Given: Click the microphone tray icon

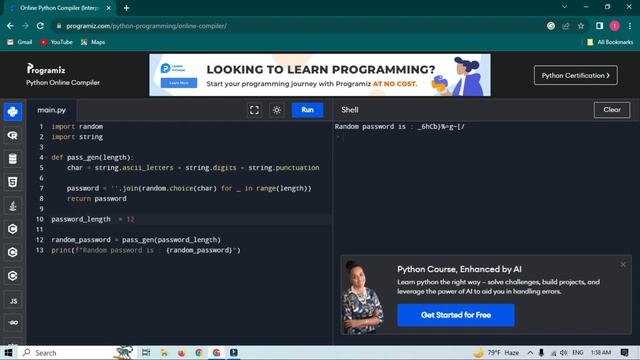Looking at the screenshot, I should click(x=541, y=352).
